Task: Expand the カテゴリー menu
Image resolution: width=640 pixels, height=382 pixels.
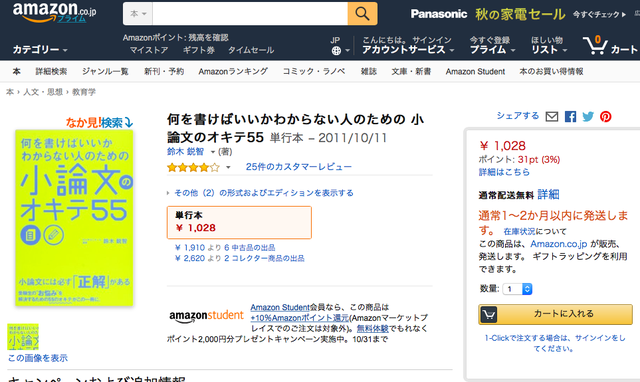Action: pos(40,50)
